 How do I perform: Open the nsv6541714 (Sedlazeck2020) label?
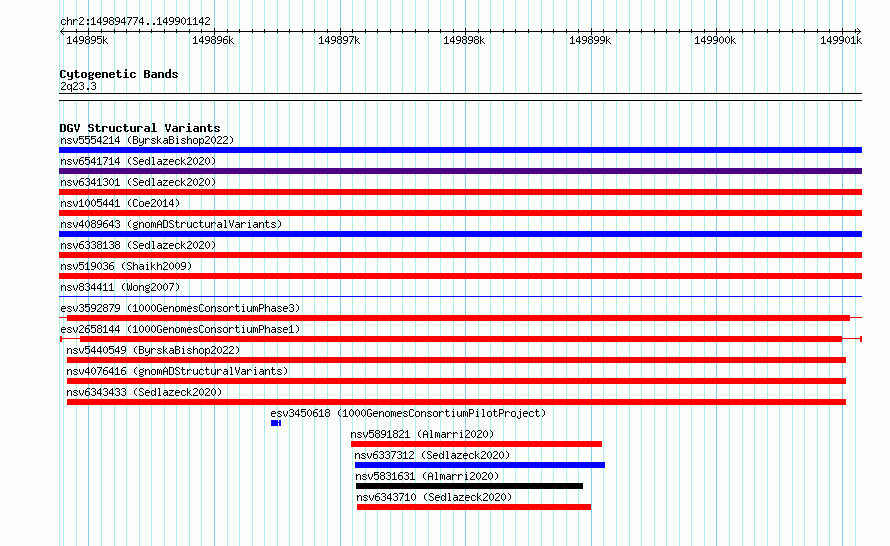pyautogui.click(x=138, y=161)
